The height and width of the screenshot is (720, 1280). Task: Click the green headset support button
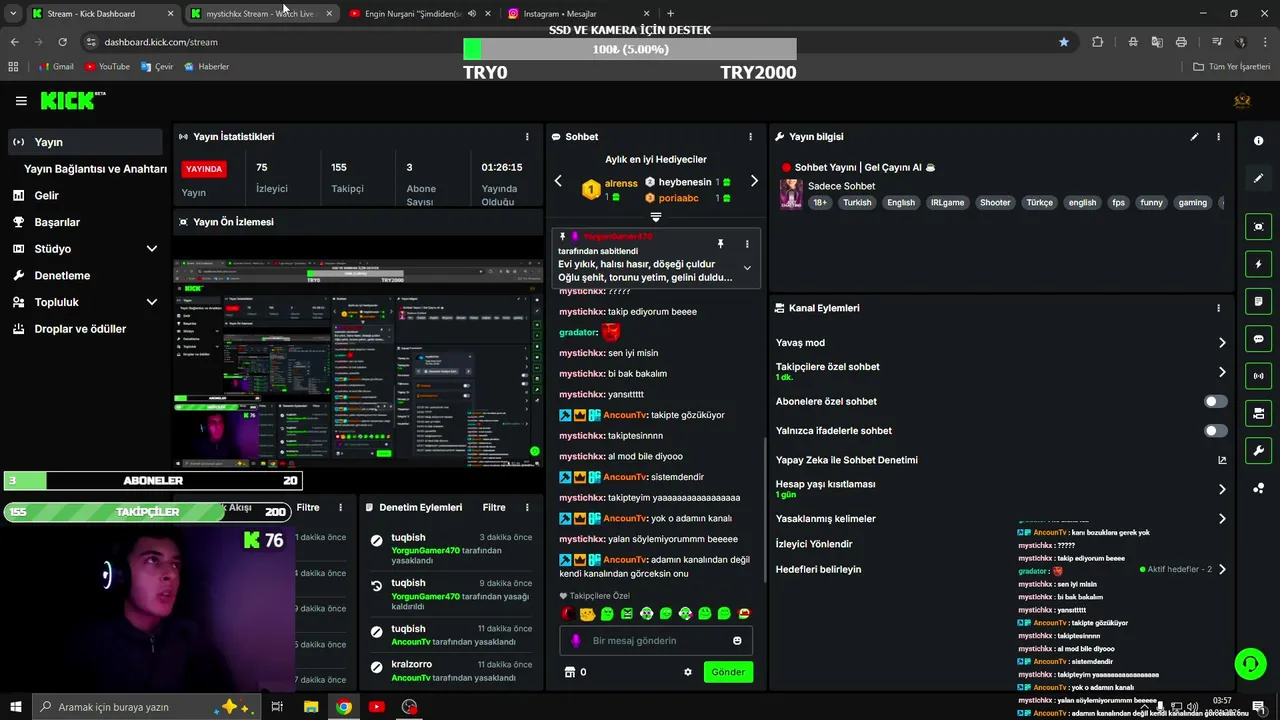(1249, 663)
